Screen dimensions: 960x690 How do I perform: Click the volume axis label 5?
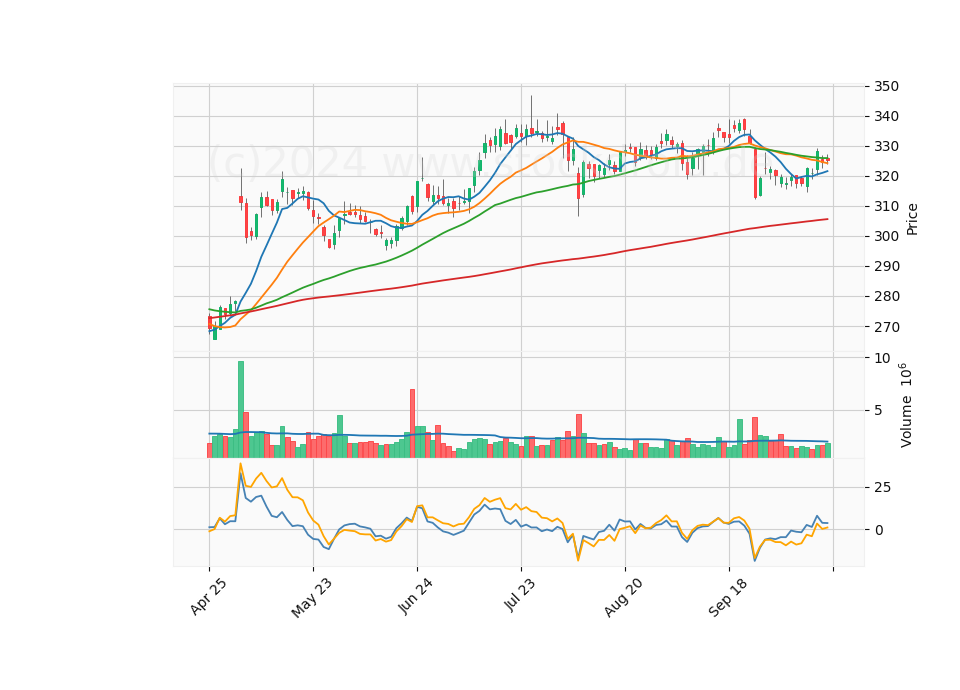pos(878,410)
